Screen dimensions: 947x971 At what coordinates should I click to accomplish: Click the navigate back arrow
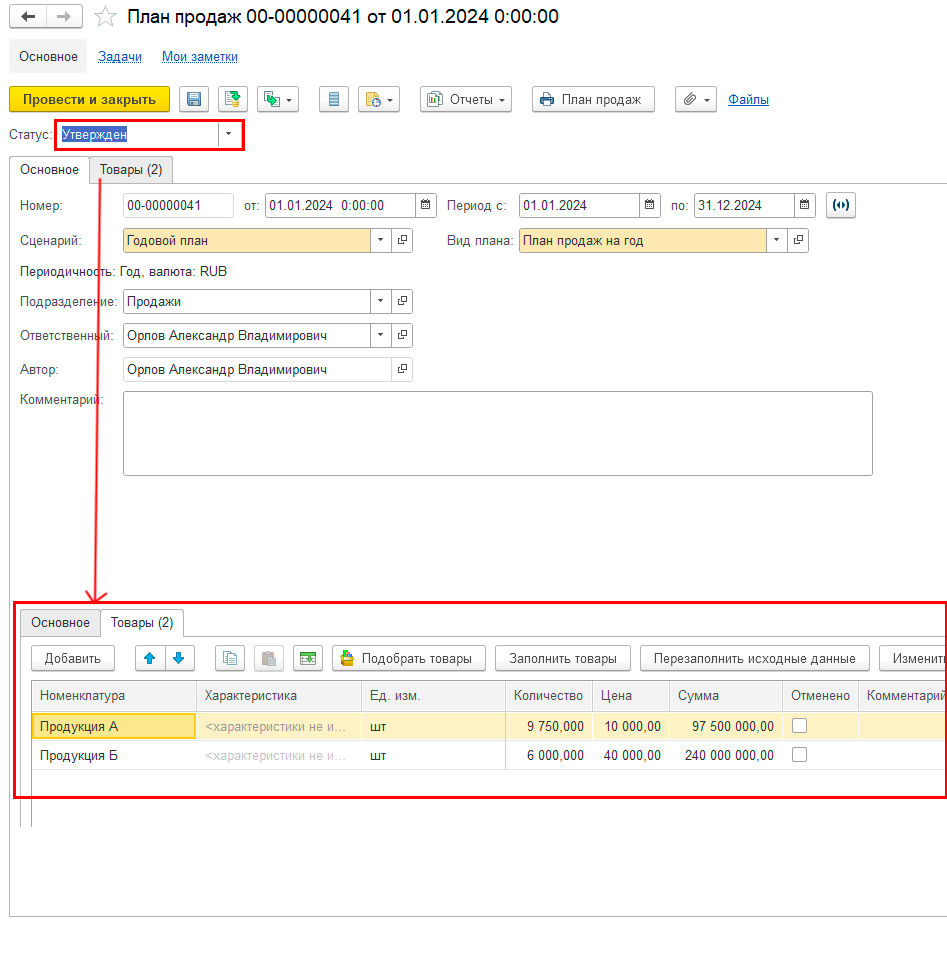pos(28,17)
